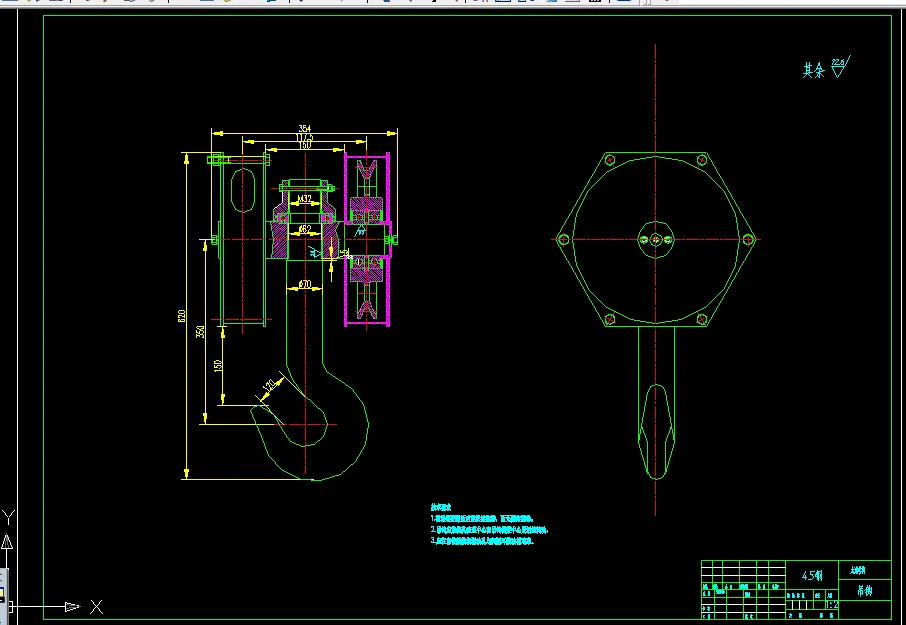Image resolution: width=906 pixels, height=625 pixels.
Task: Pick the "ø62" diameter dimension
Action: click(x=305, y=229)
